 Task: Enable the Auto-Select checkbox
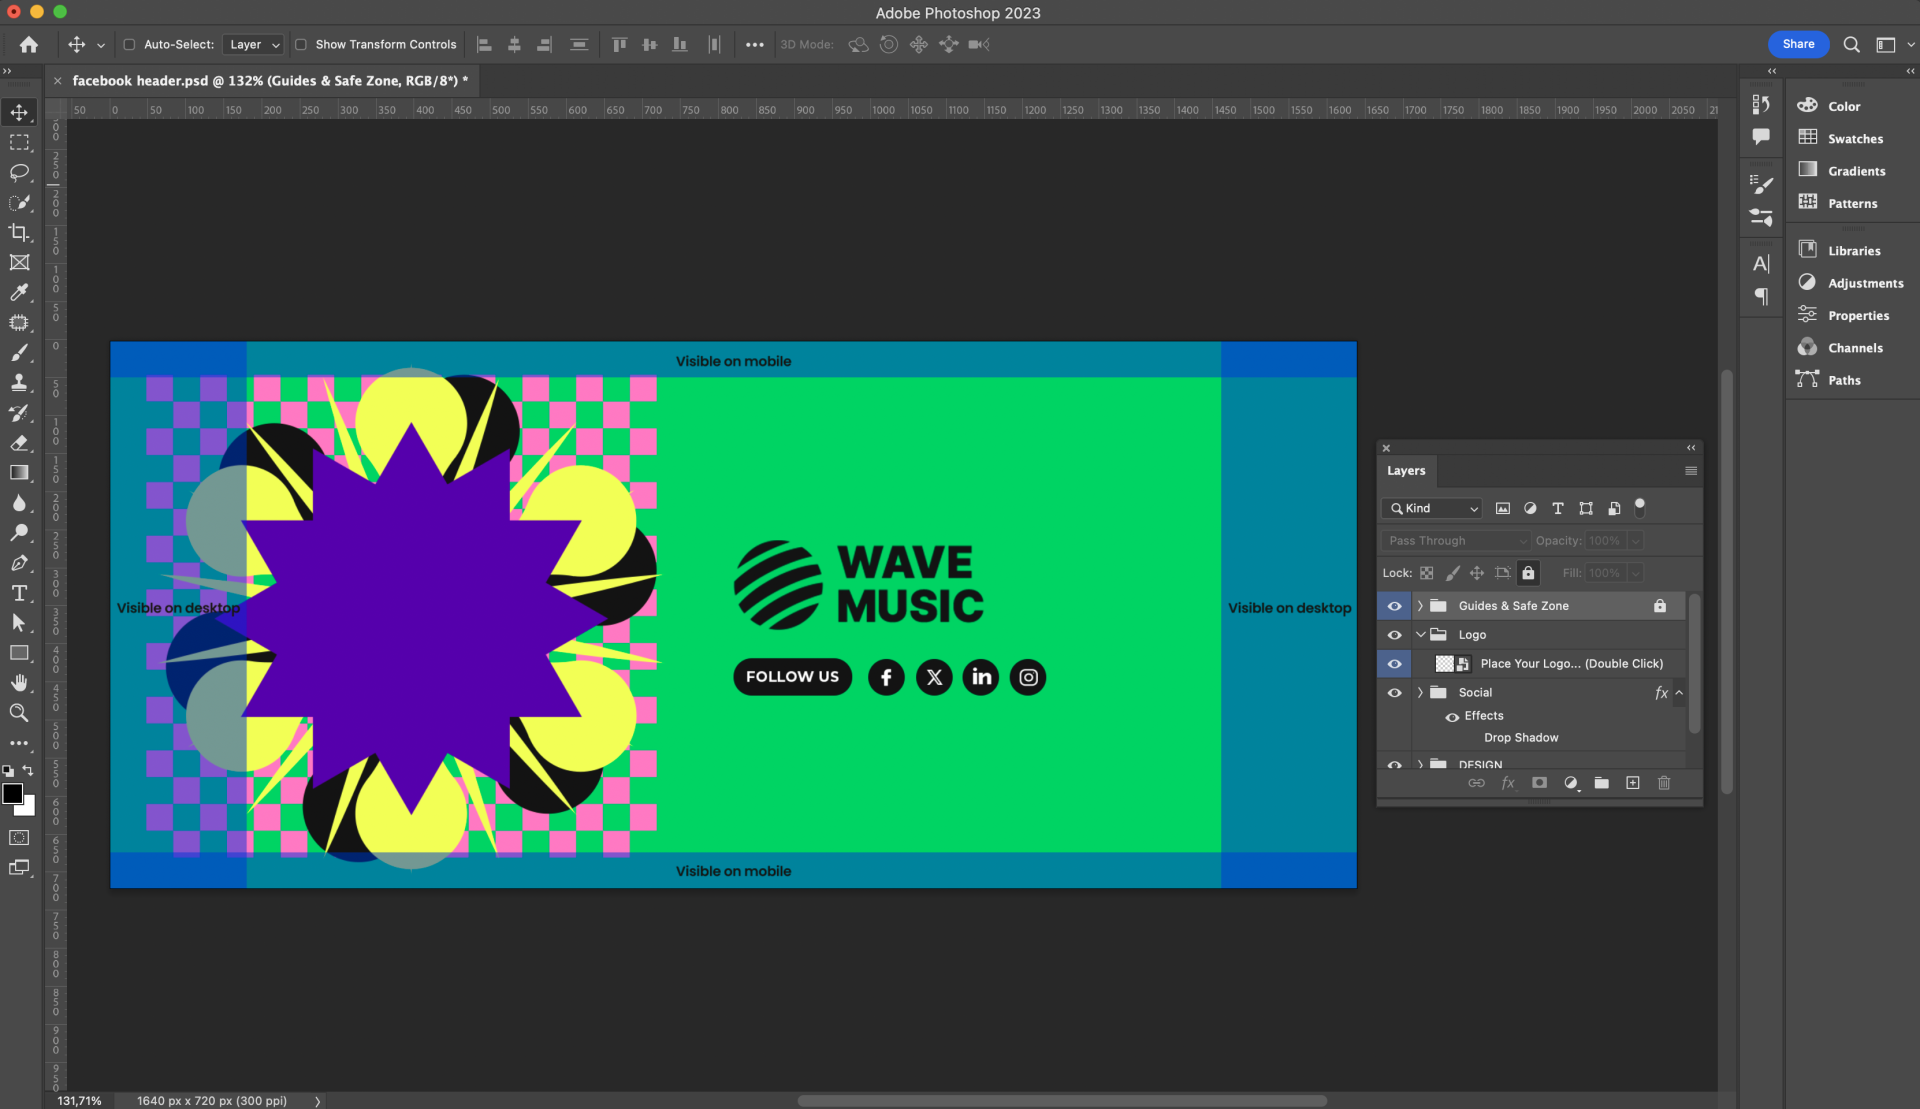coord(129,44)
